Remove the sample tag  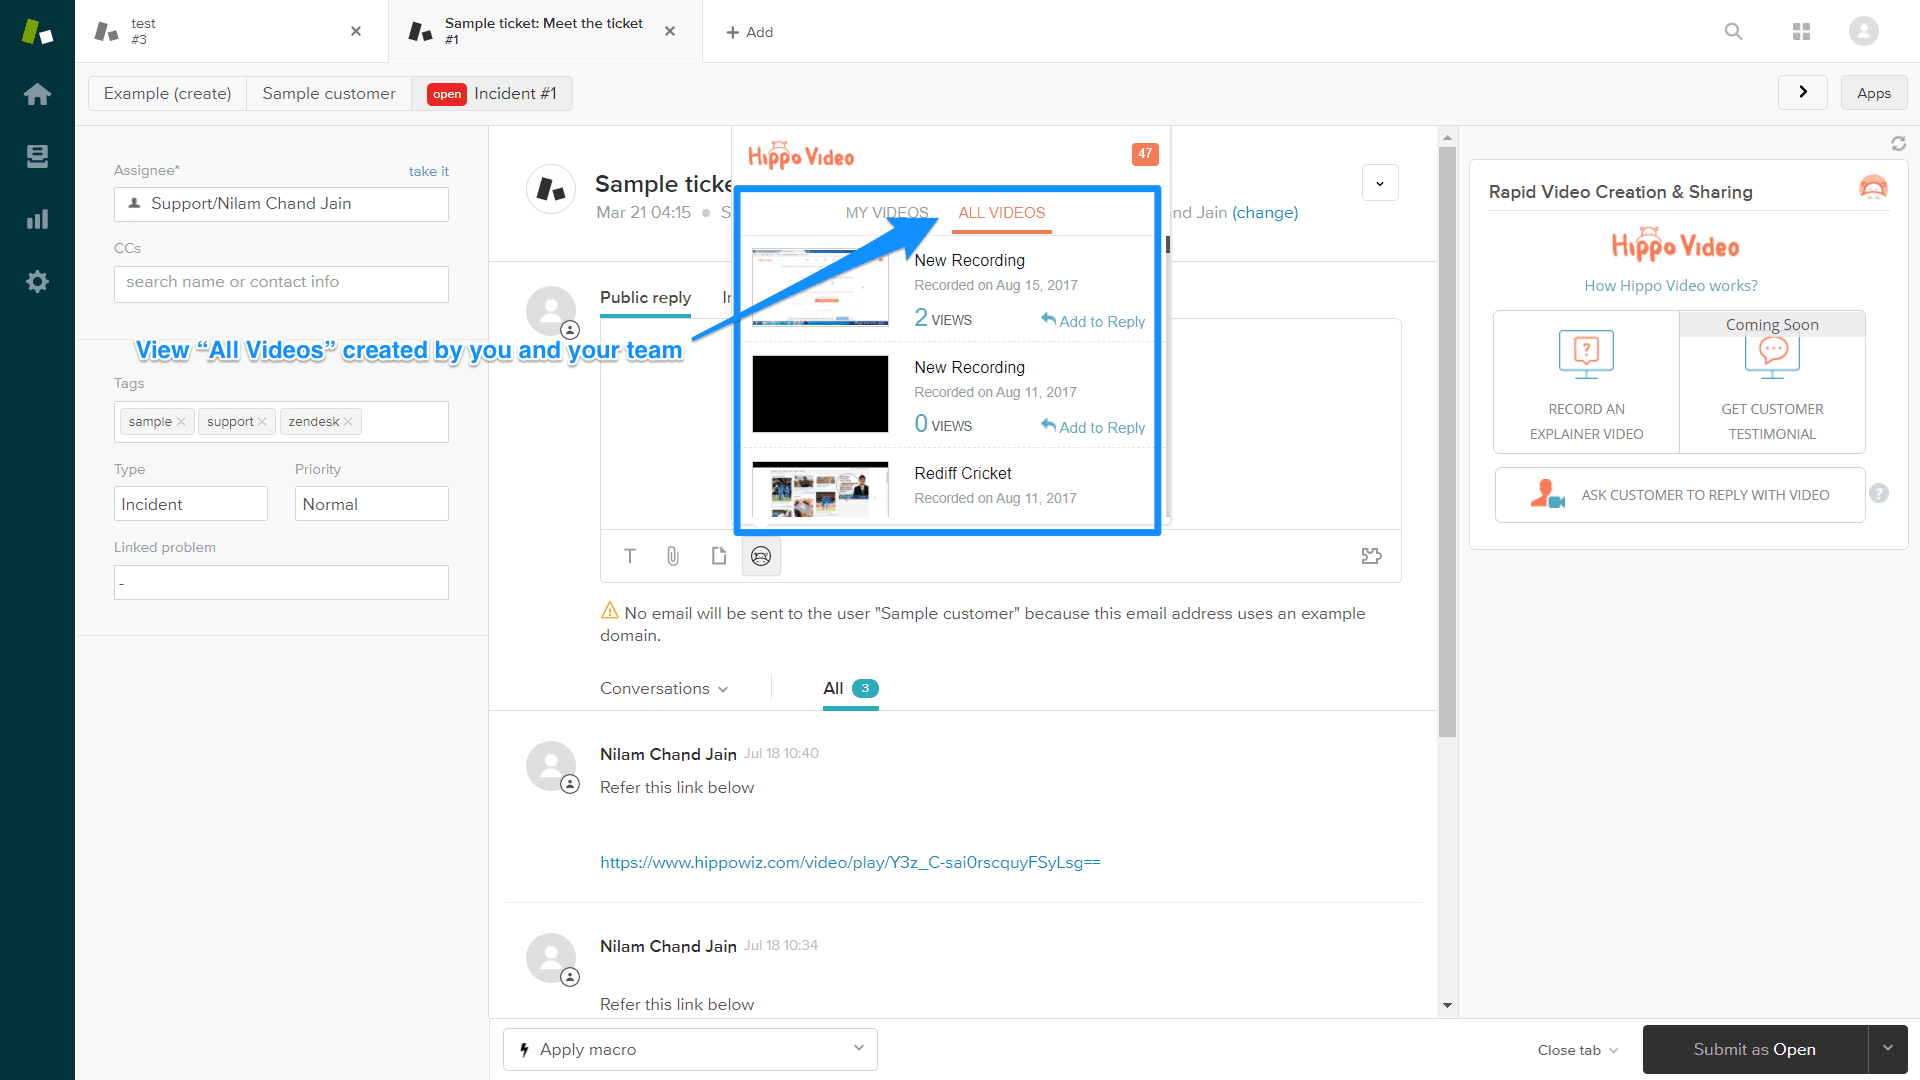coord(181,422)
